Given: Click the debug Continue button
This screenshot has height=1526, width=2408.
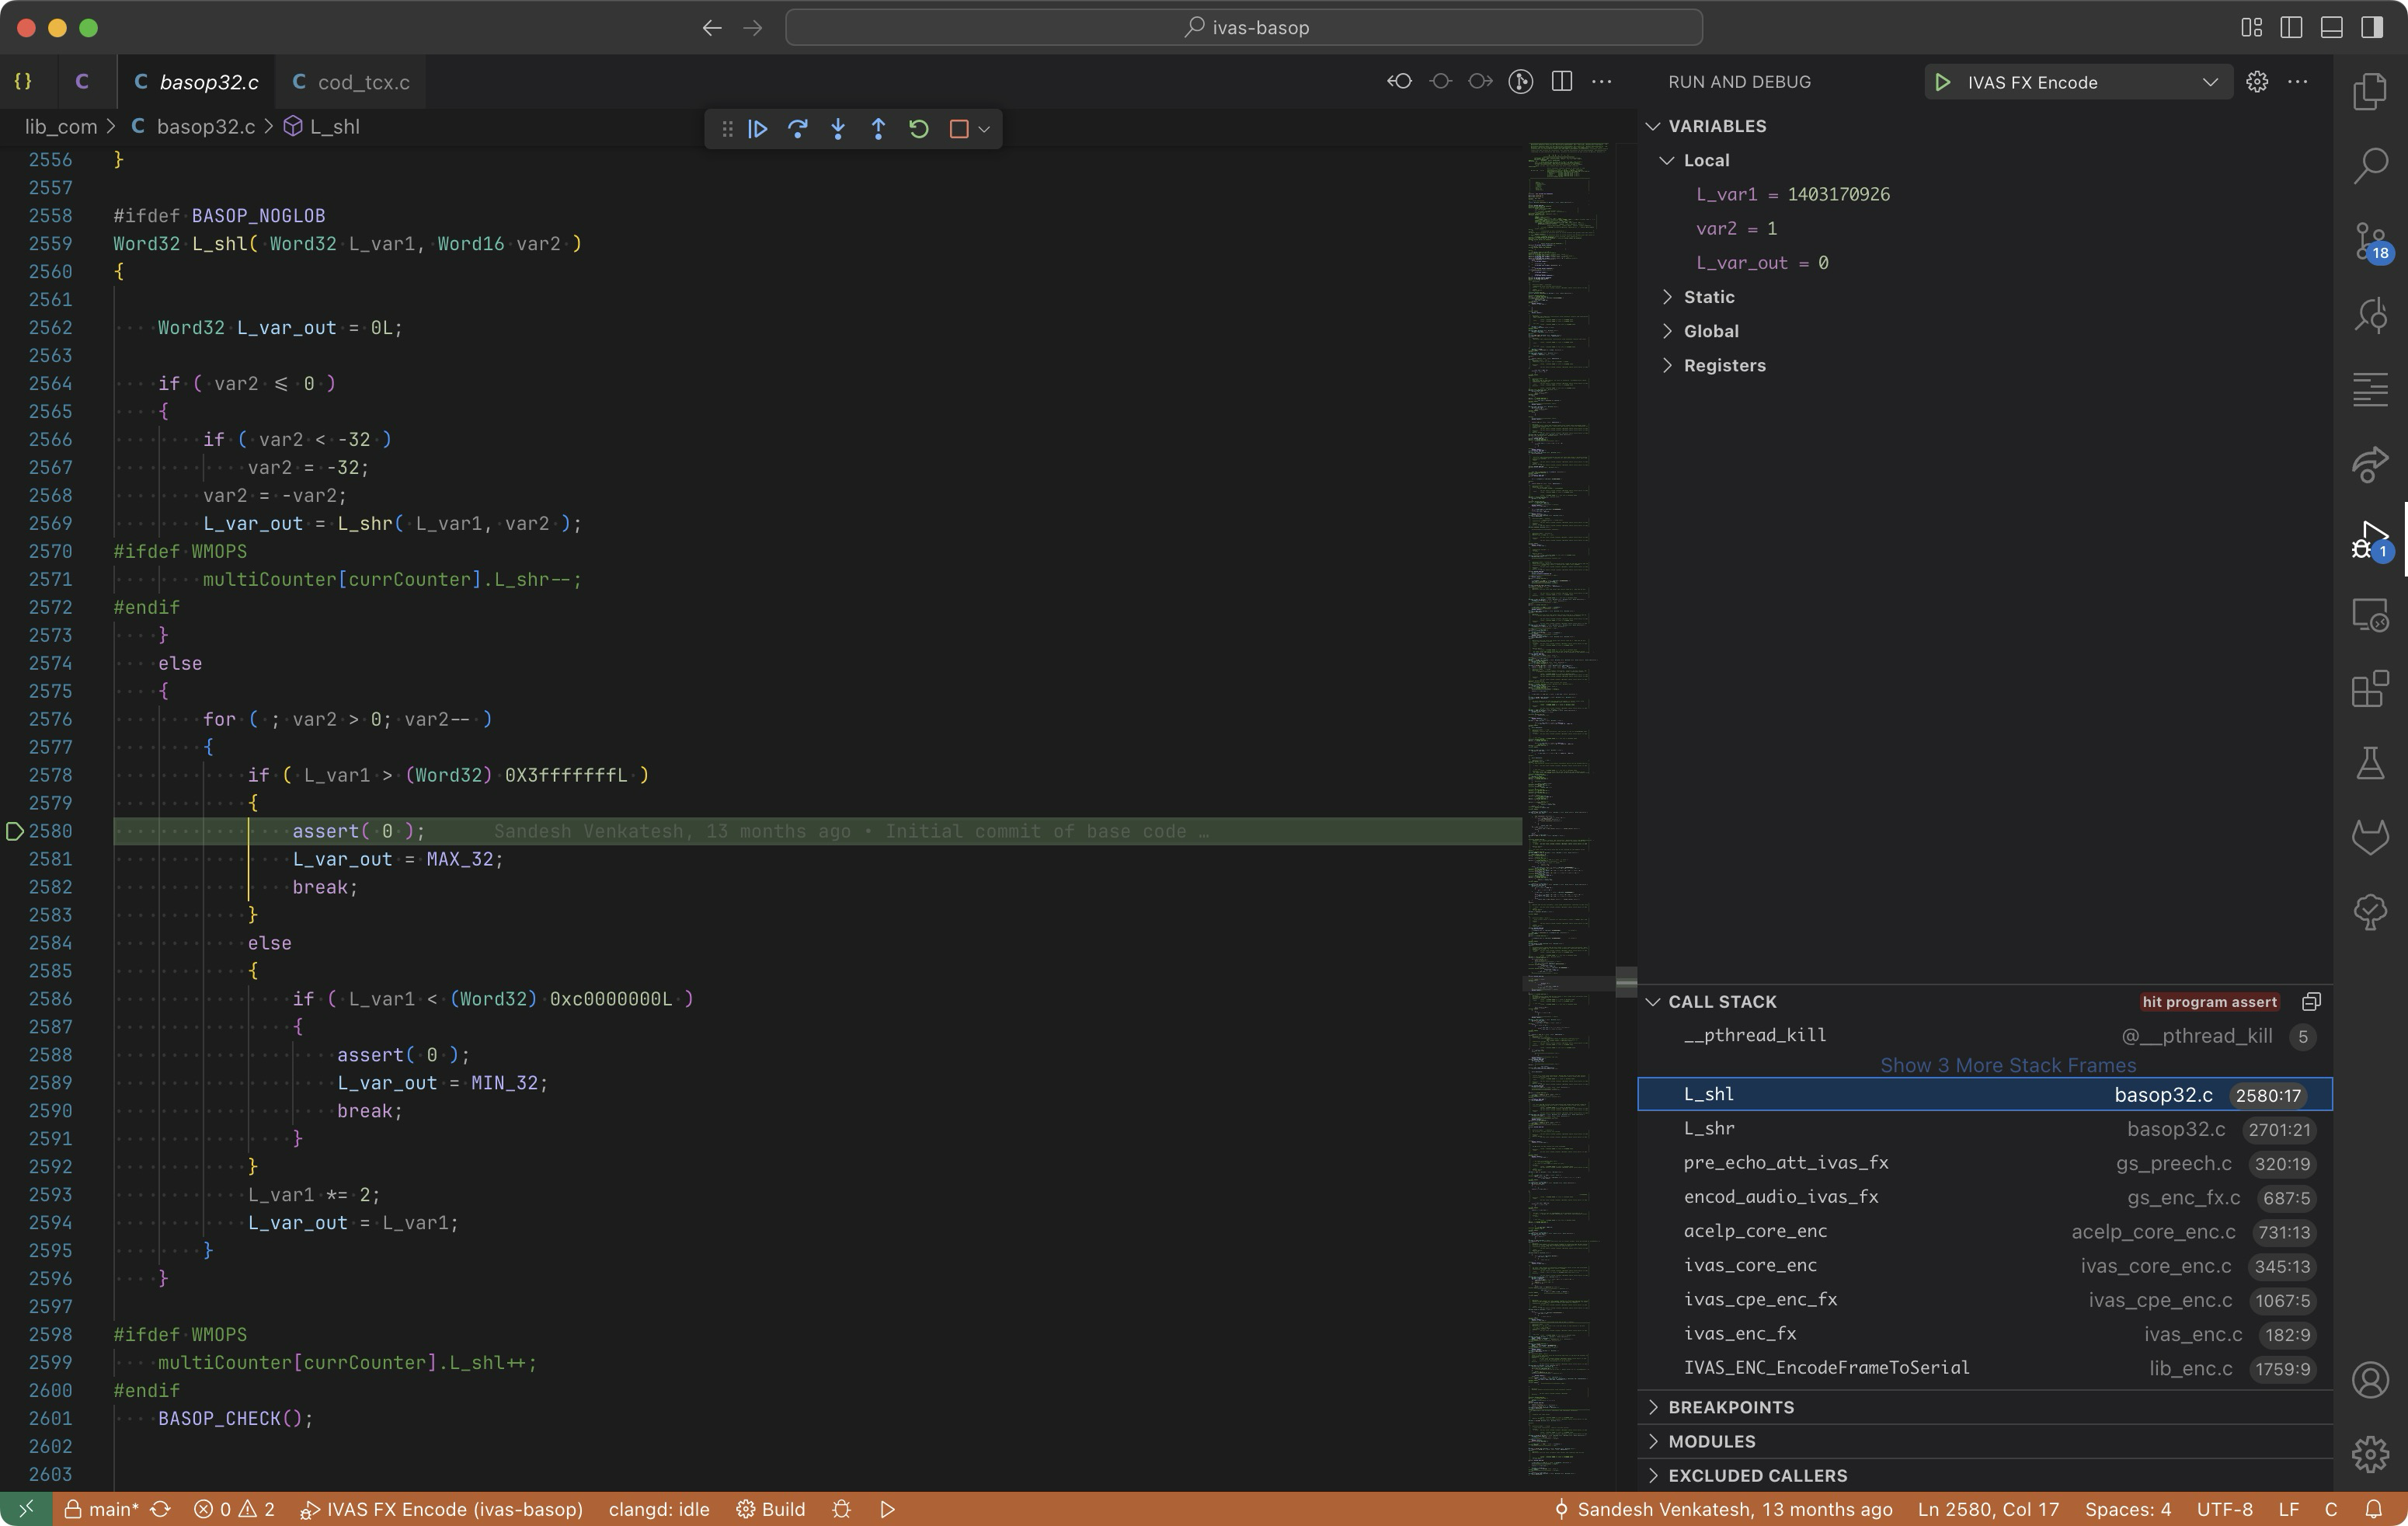Looking at the screenshot, I should pos(757,129).
